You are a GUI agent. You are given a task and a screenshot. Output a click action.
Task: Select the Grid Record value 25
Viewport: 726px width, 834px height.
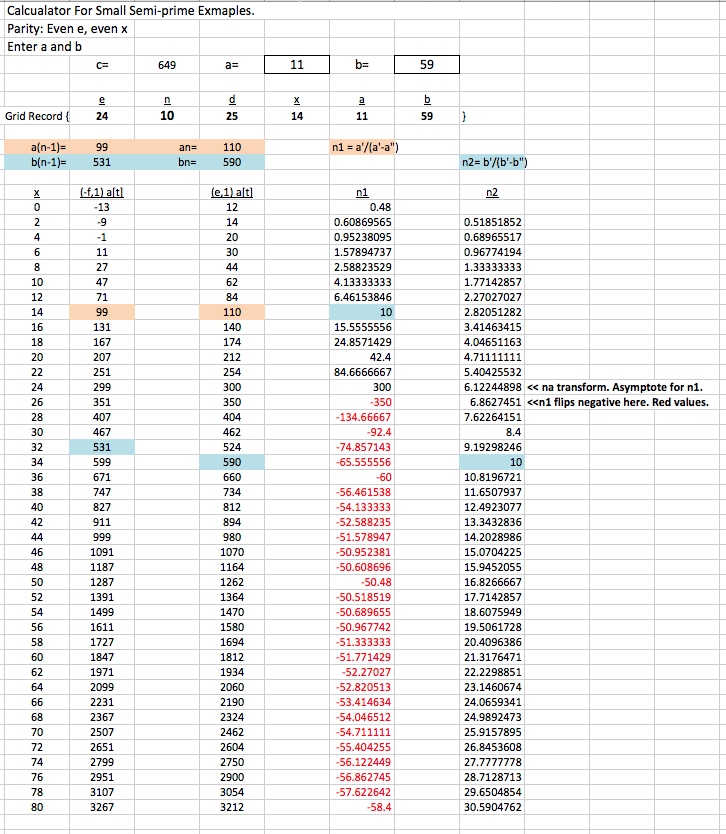pos(232,116)
